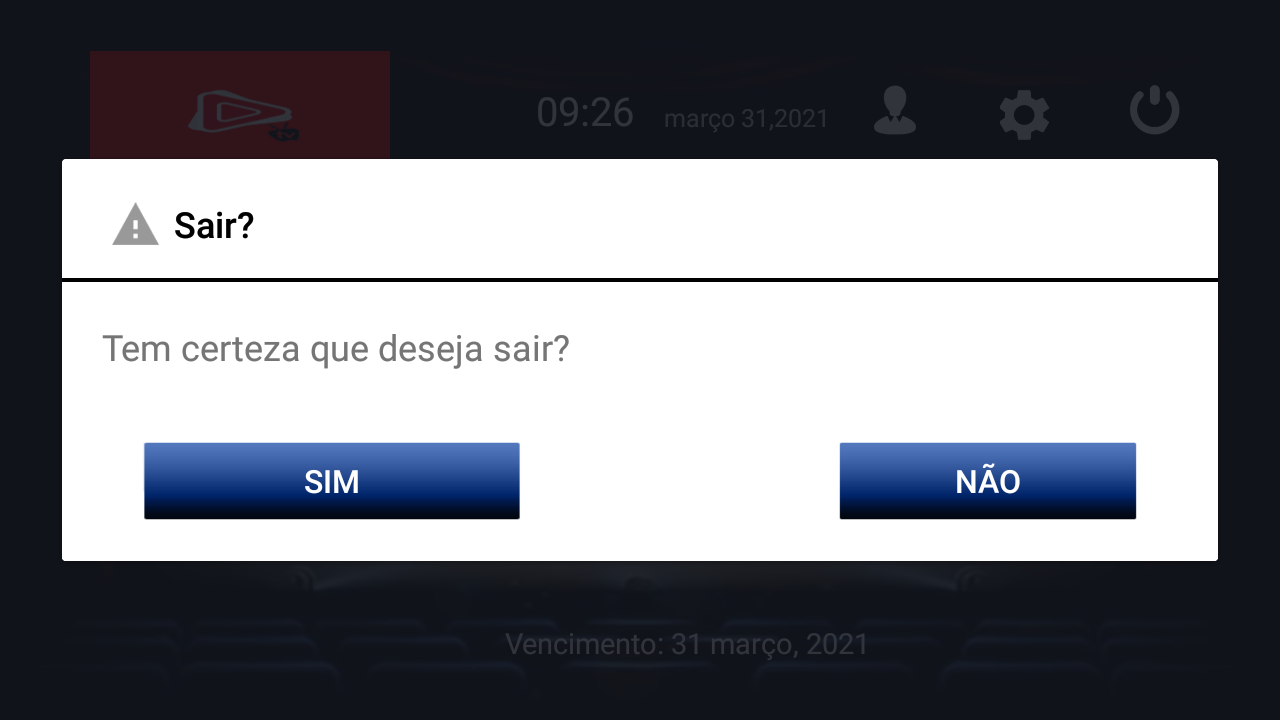Image resolution: width=1280 pixels, height=720 pixels.
Task: Click the play-shaped logo graphic in red box
Action: coord(238,112)
